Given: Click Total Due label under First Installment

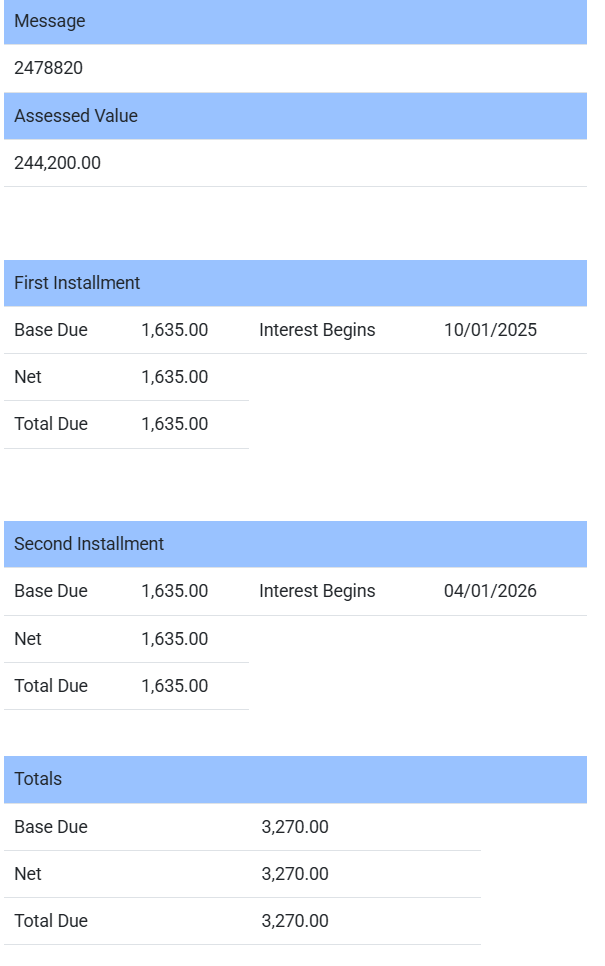Looking at the screenshot, I should 51,424.
